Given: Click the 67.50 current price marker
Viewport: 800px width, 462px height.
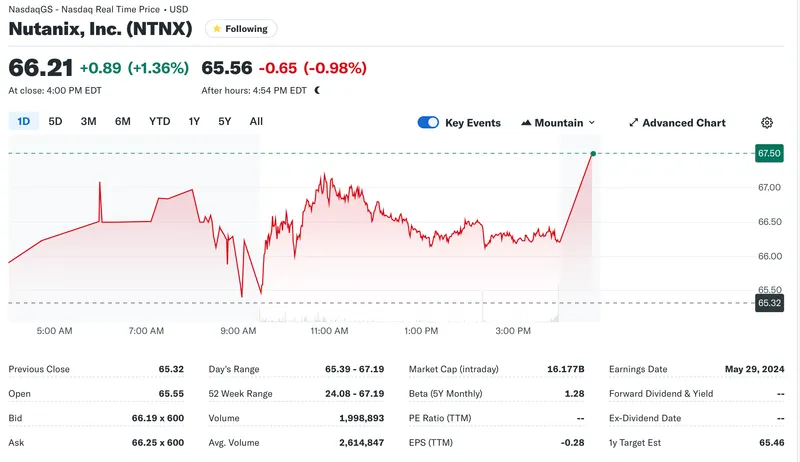Looking at the screenshot, I should click(x=769, y=154).
